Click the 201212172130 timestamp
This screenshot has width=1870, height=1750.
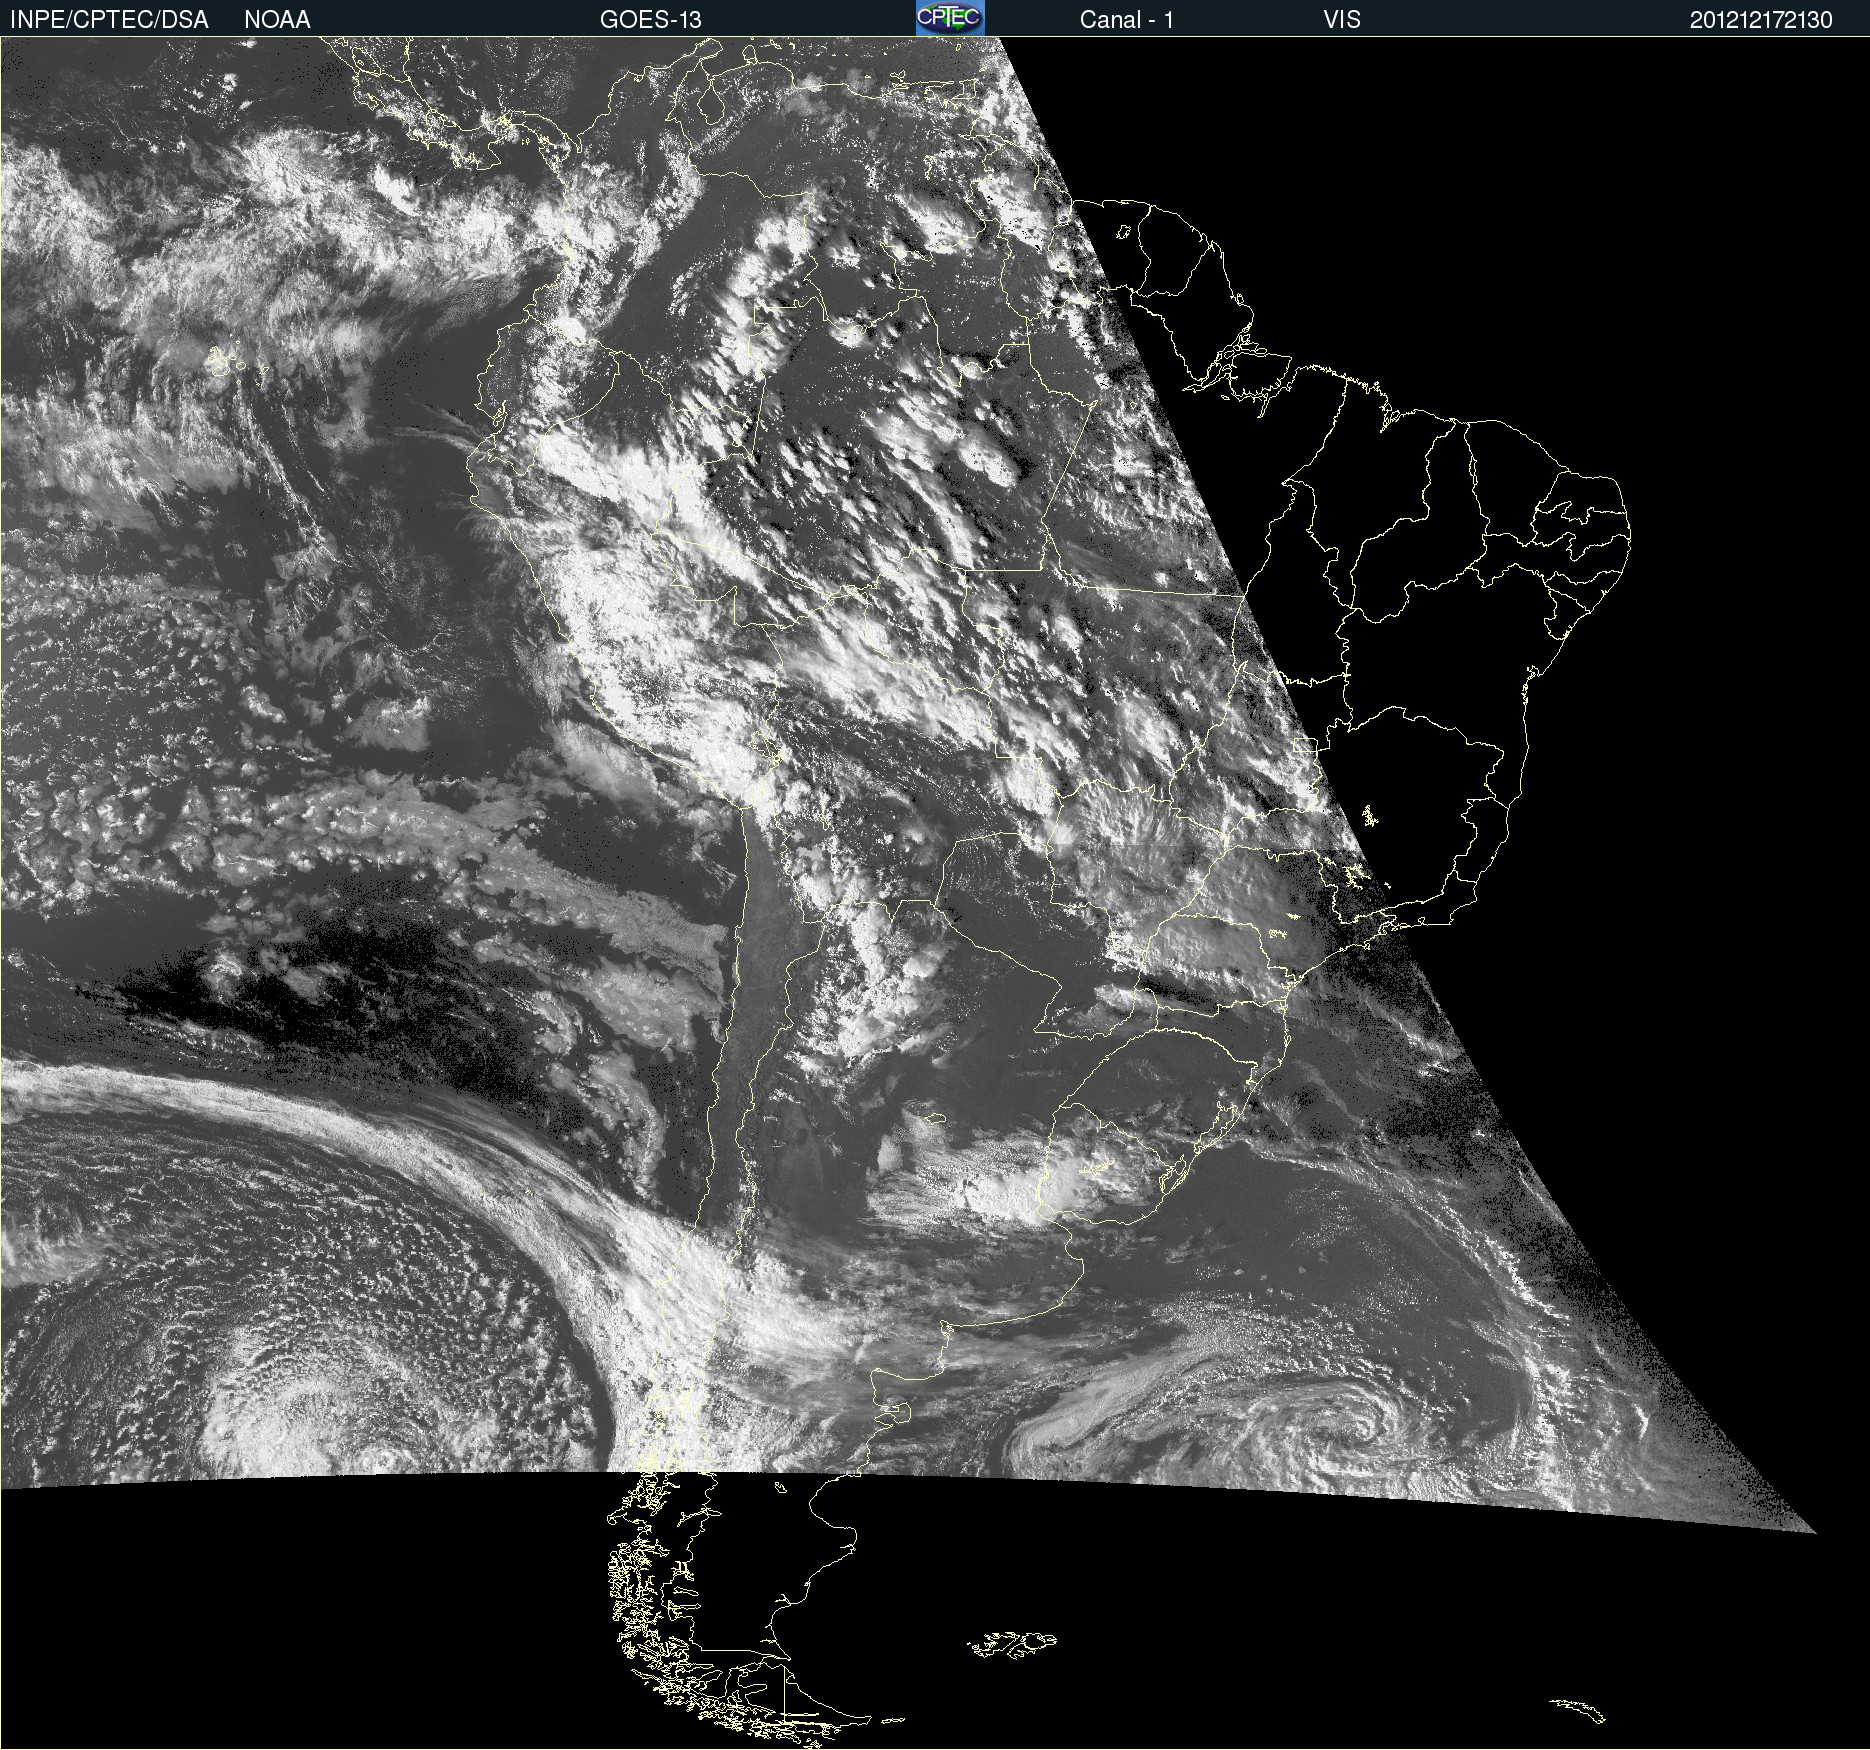coord(1761,20)
